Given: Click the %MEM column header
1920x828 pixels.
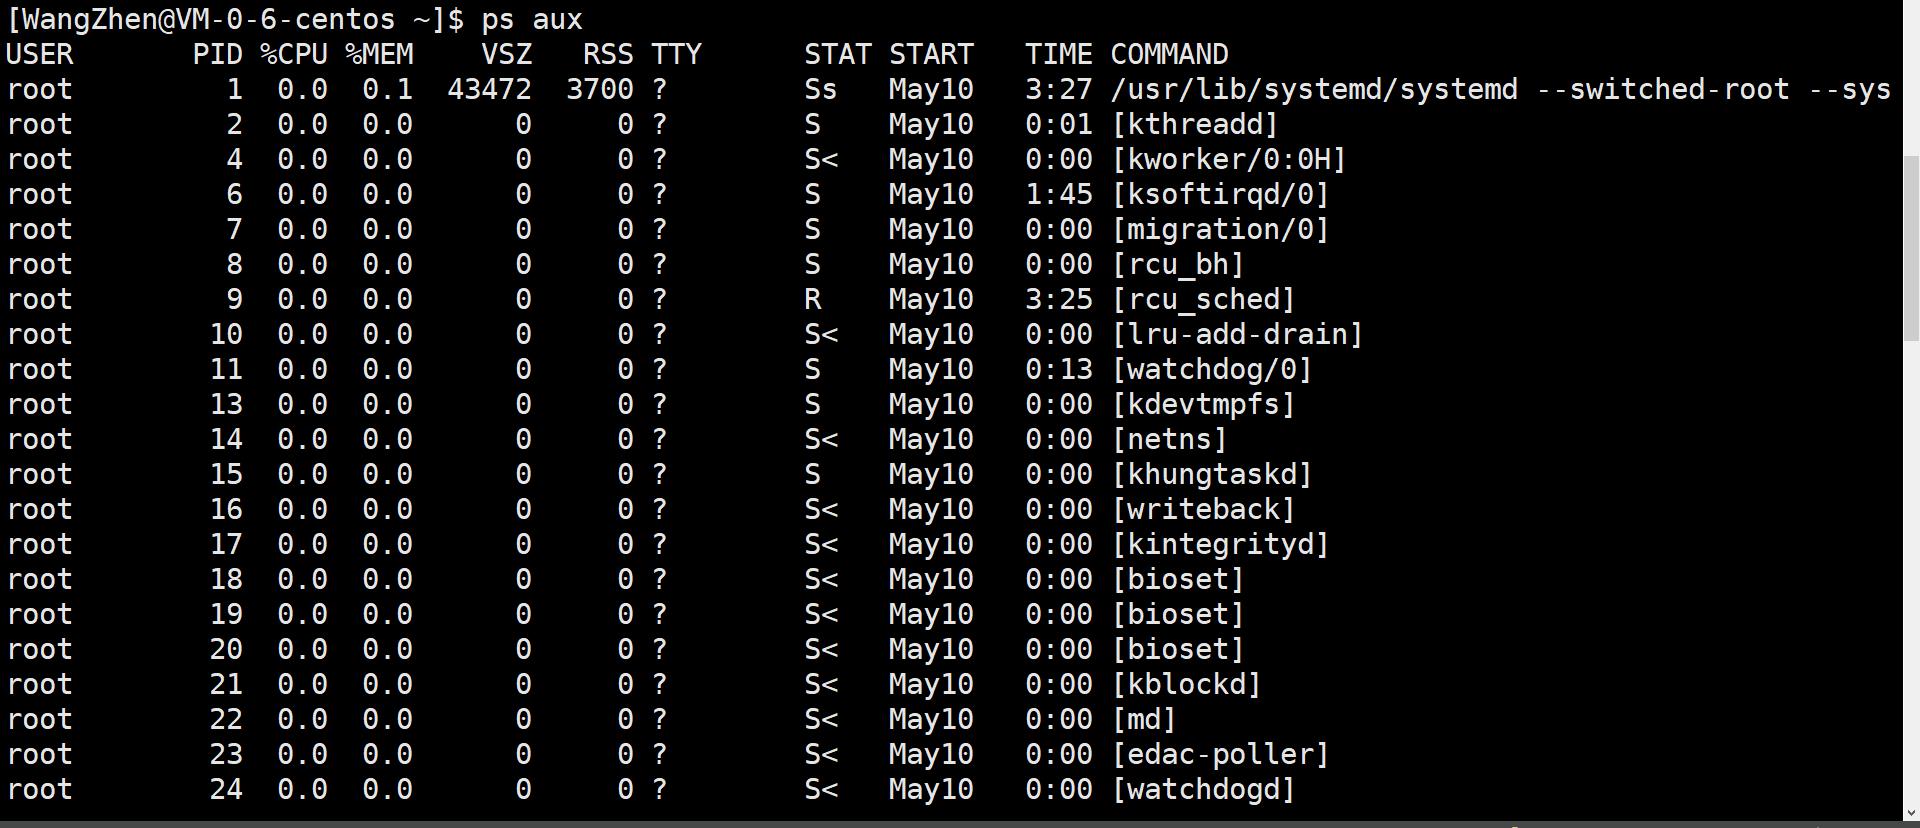Looking at the screenshot, I should click(379, 54).
